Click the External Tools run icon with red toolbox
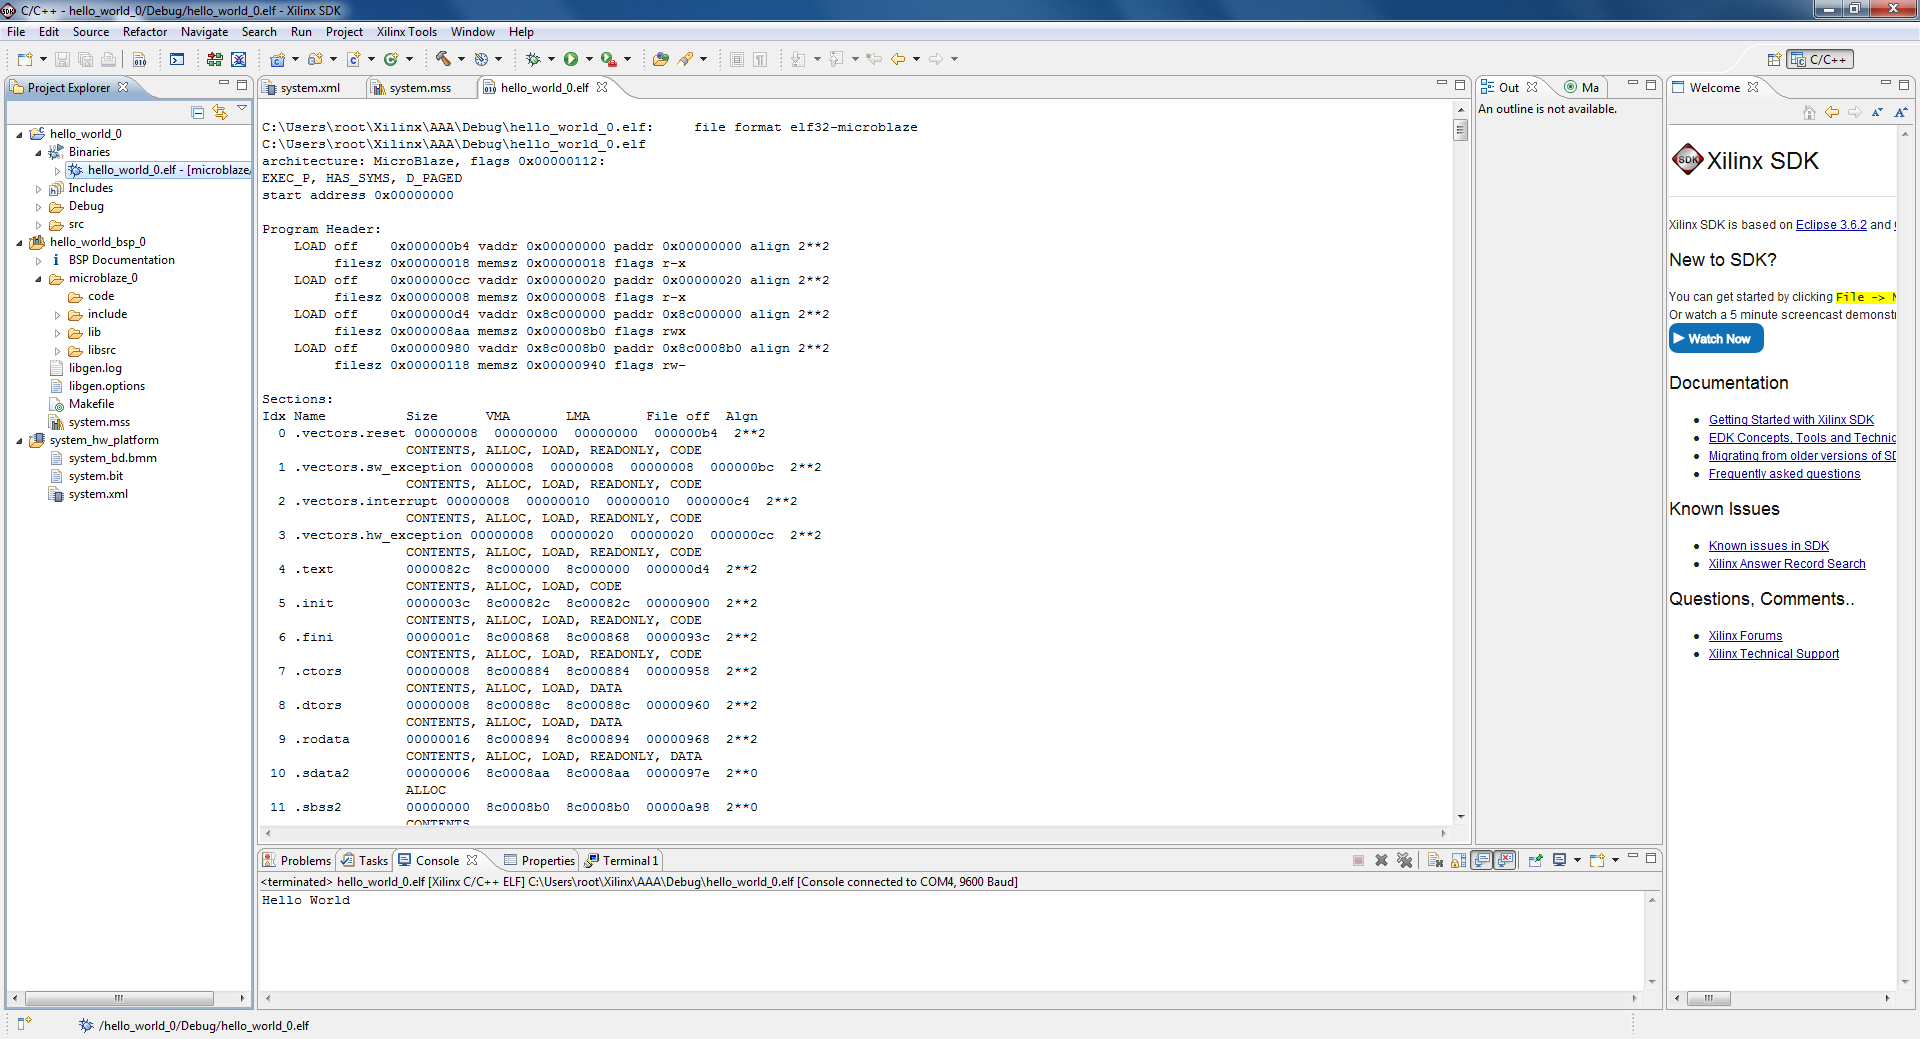Viewport: 1920px width, 1039px height. pyautogui.click(x=608, y=59)
